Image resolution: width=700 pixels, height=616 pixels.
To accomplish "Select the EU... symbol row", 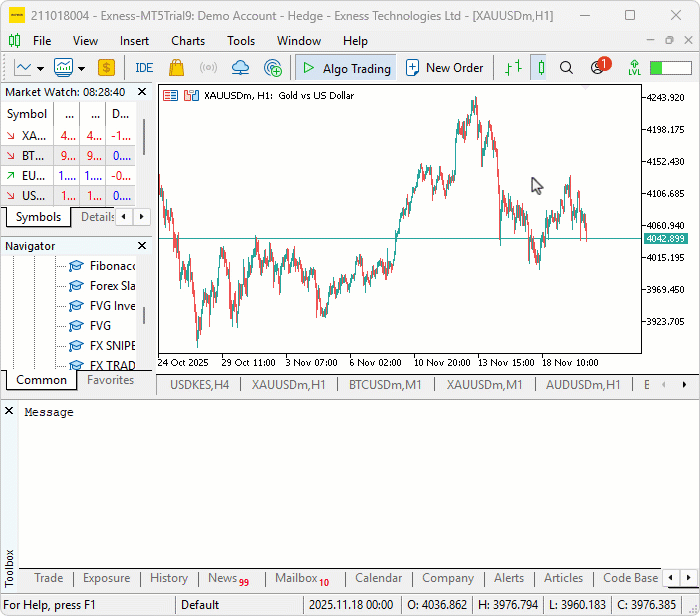I will coord(68,175).
